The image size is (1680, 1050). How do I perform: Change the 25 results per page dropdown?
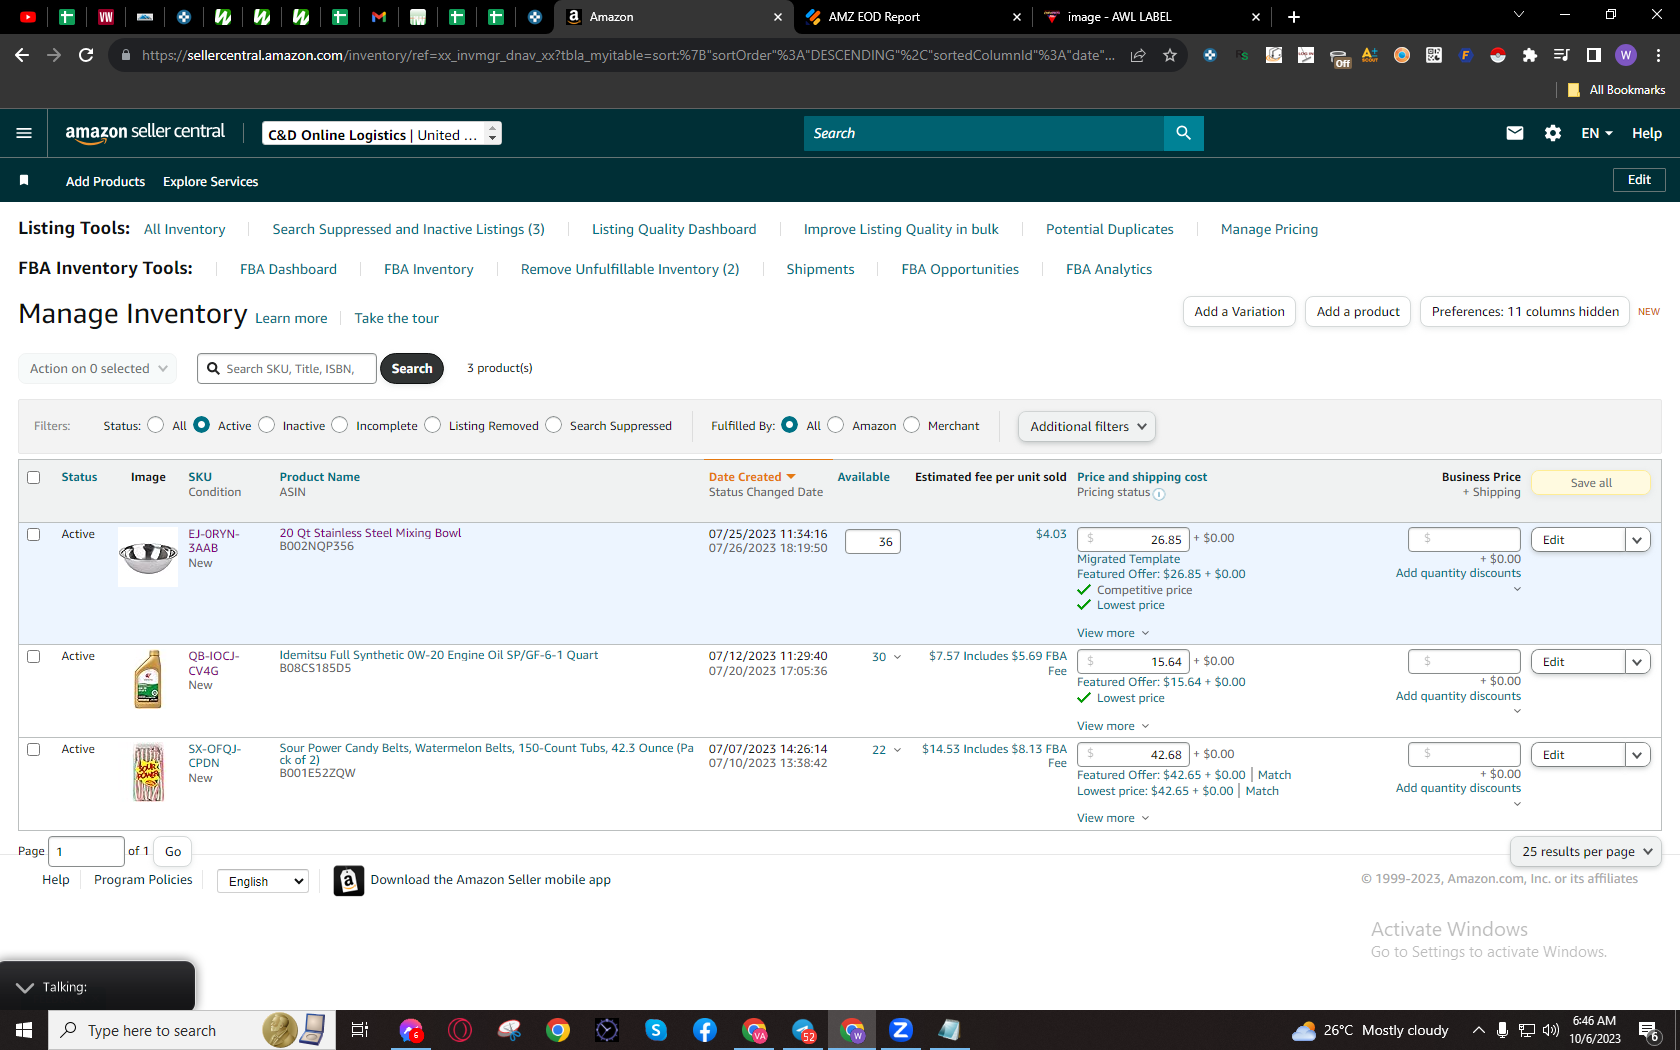(1586, 851)
